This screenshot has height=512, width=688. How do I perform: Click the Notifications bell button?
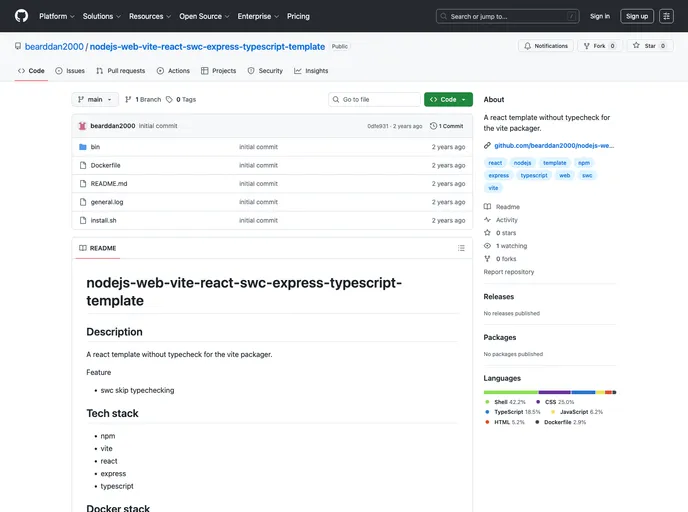point(545,46)
